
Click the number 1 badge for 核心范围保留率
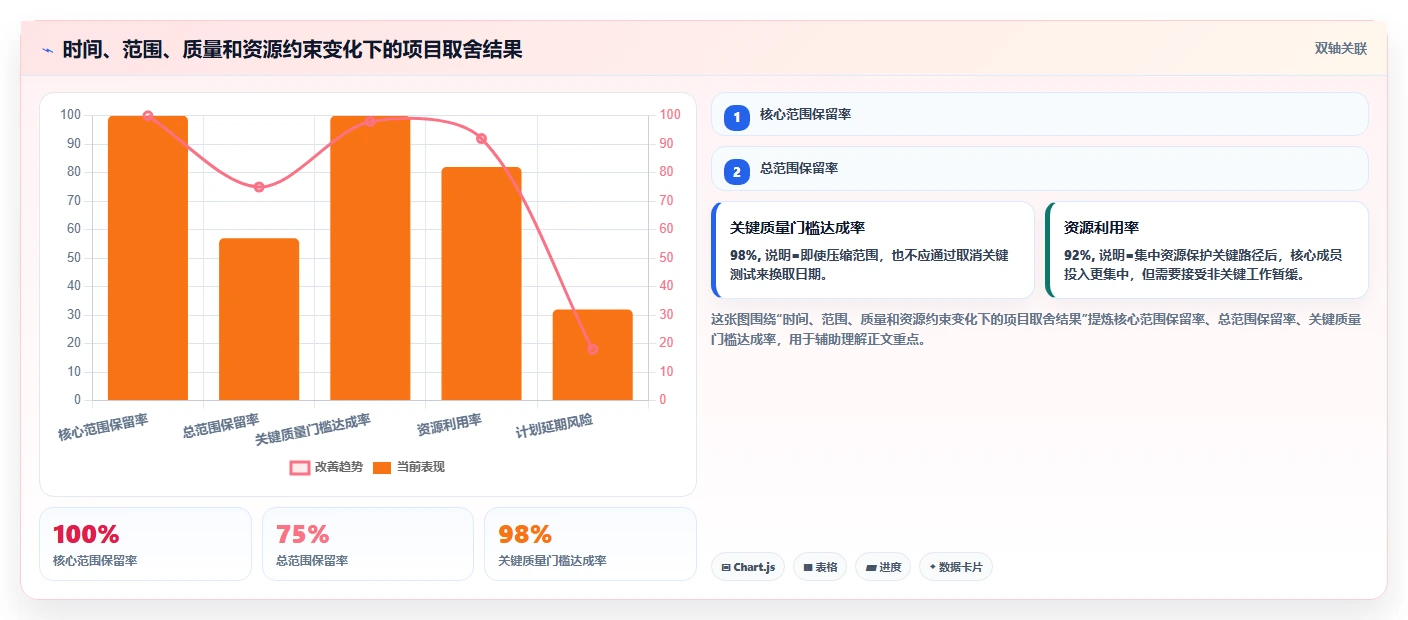click(x=737, y=118)
